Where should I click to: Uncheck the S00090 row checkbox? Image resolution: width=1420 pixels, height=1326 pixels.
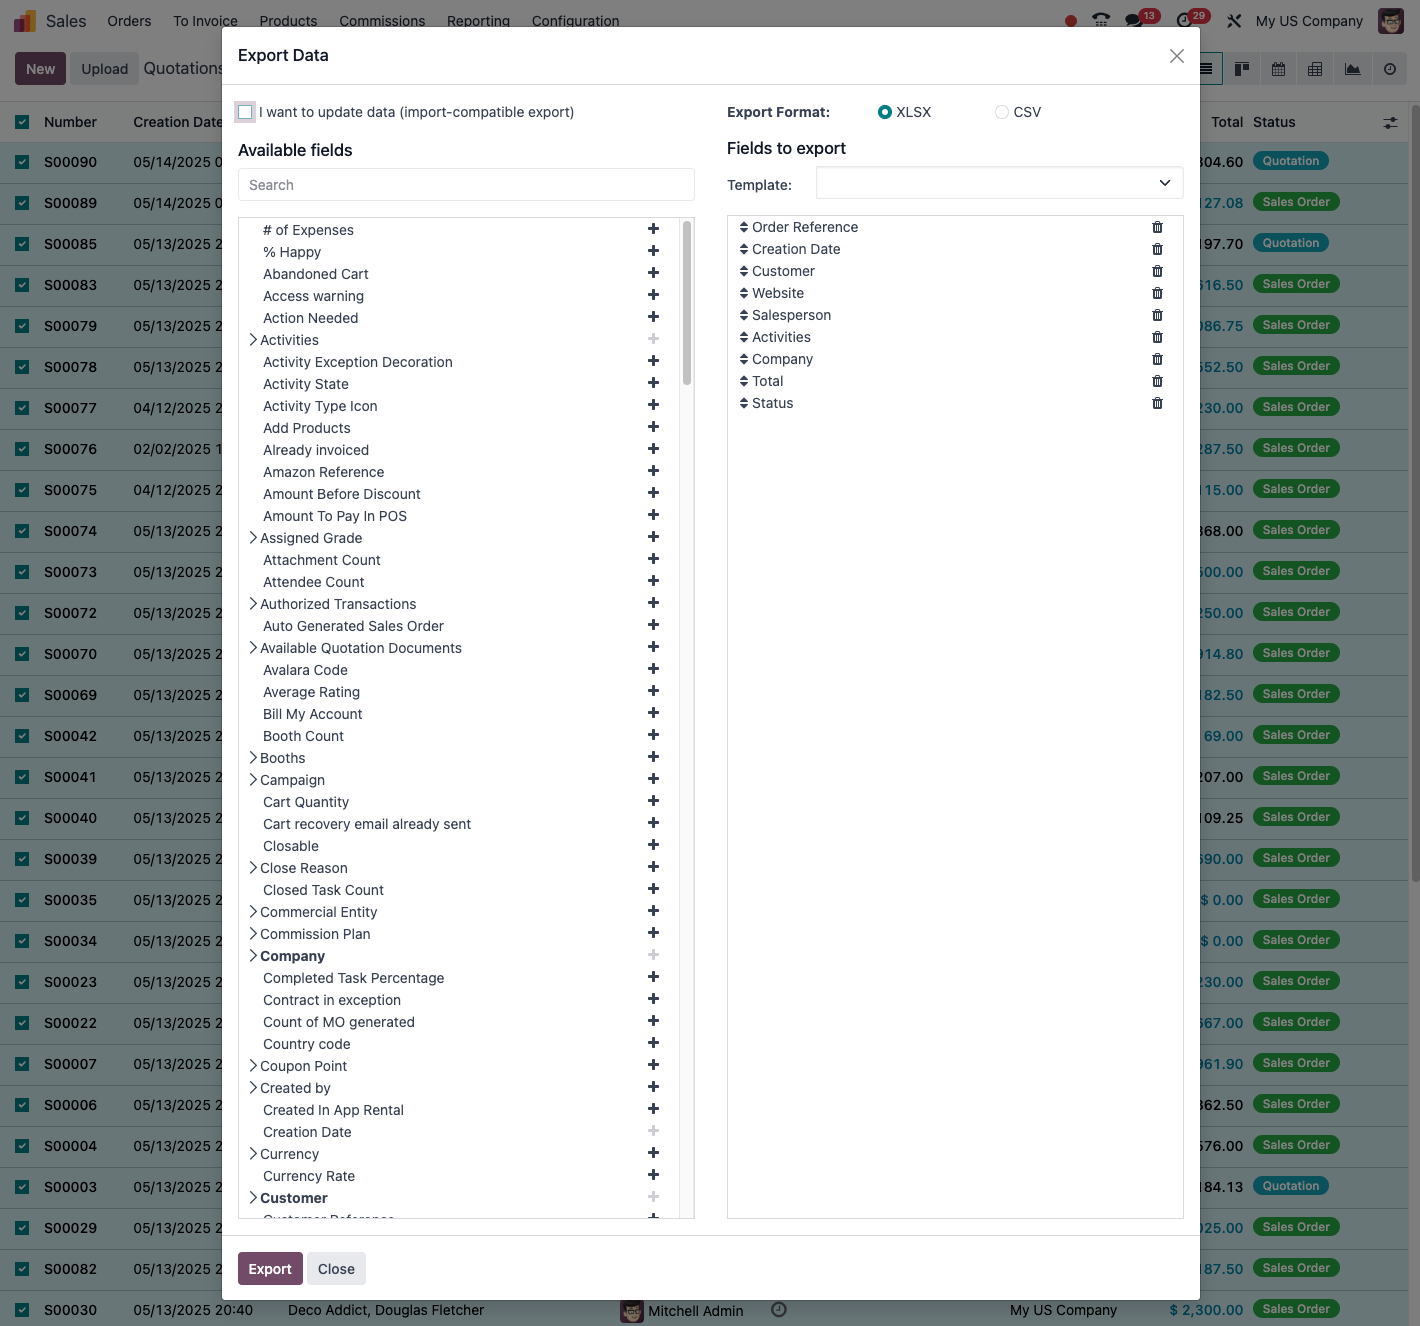pos(22,161)
